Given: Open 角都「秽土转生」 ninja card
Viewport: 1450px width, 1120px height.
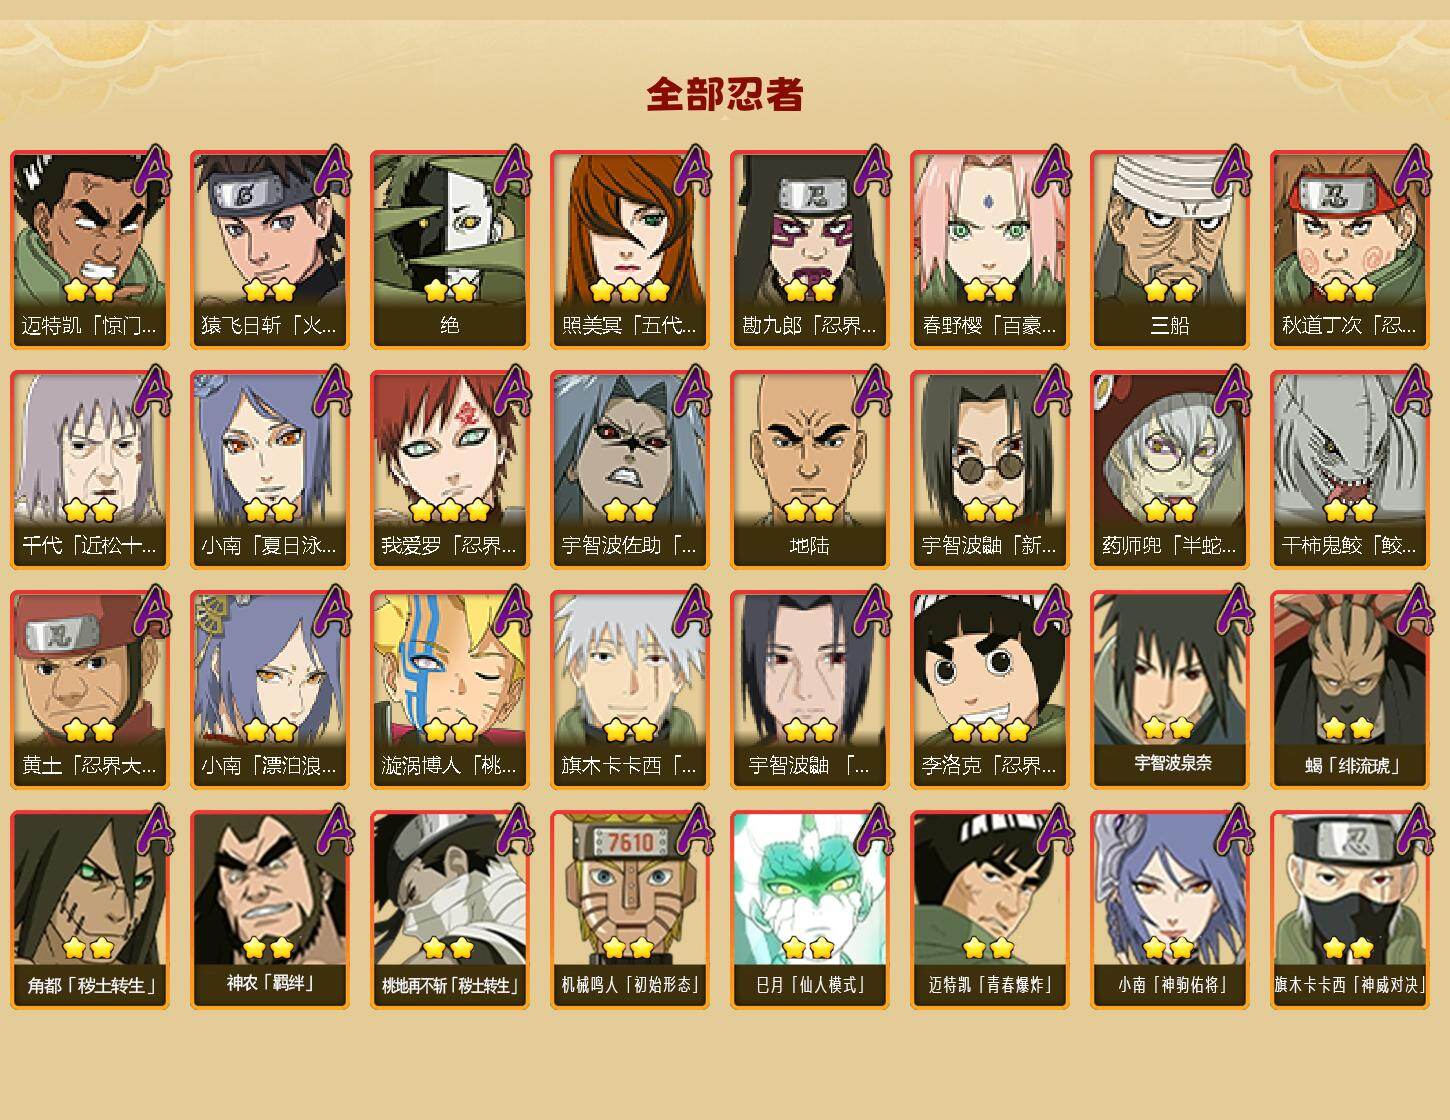Looking at the screenshot, I should (89, 910).
